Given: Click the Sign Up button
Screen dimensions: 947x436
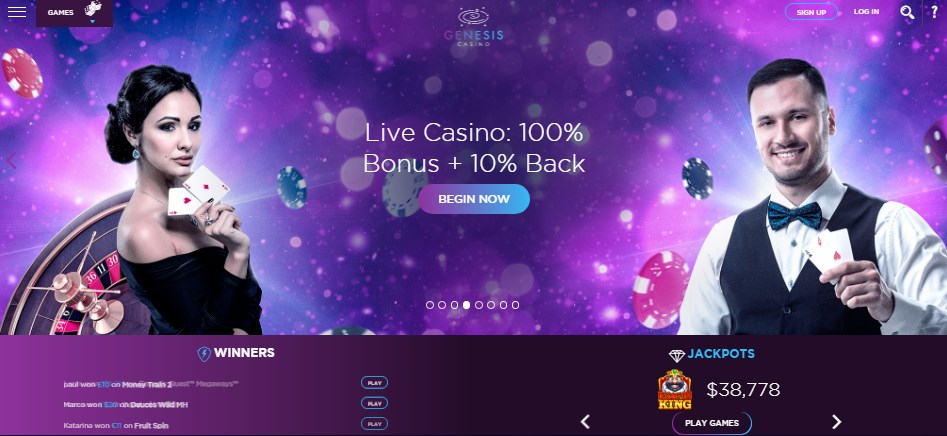Looking at the screenshot, I should [x=811, y=12].
